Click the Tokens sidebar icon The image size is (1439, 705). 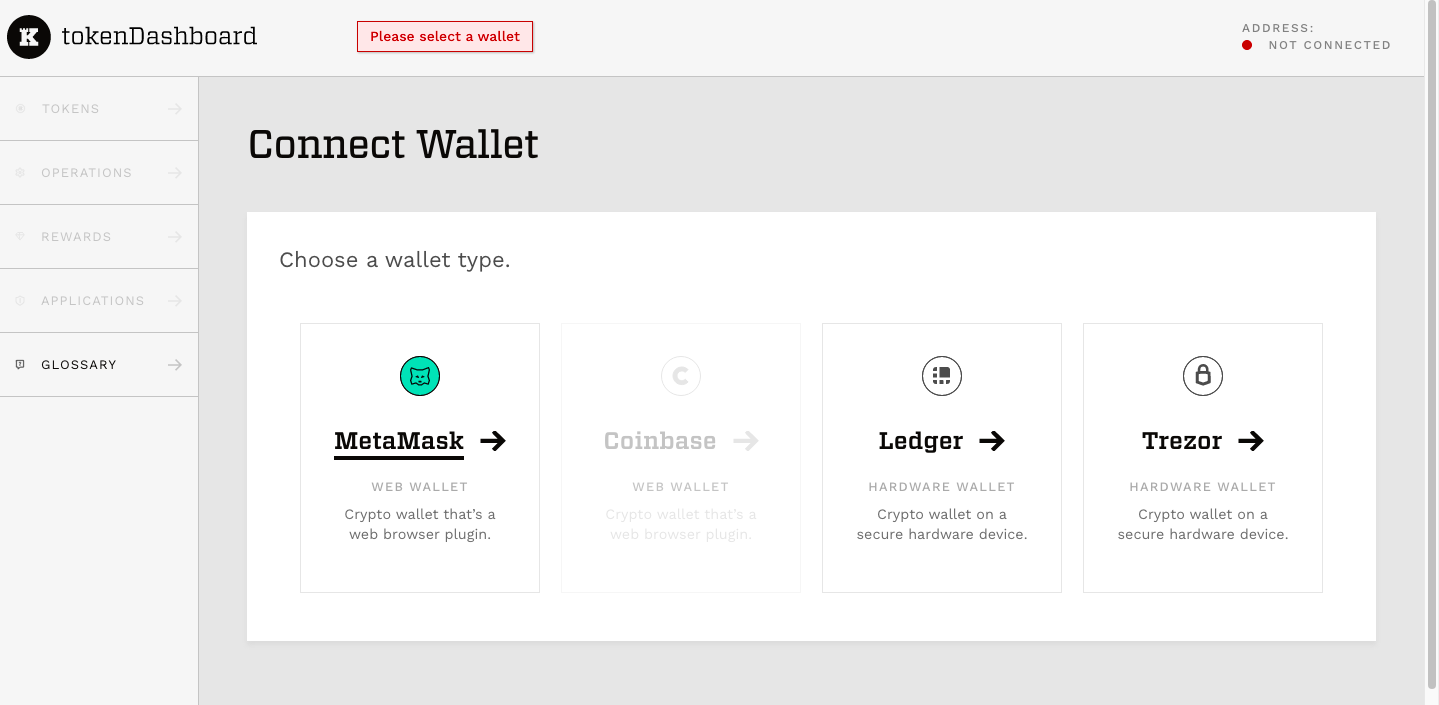[x=20, y=109]
